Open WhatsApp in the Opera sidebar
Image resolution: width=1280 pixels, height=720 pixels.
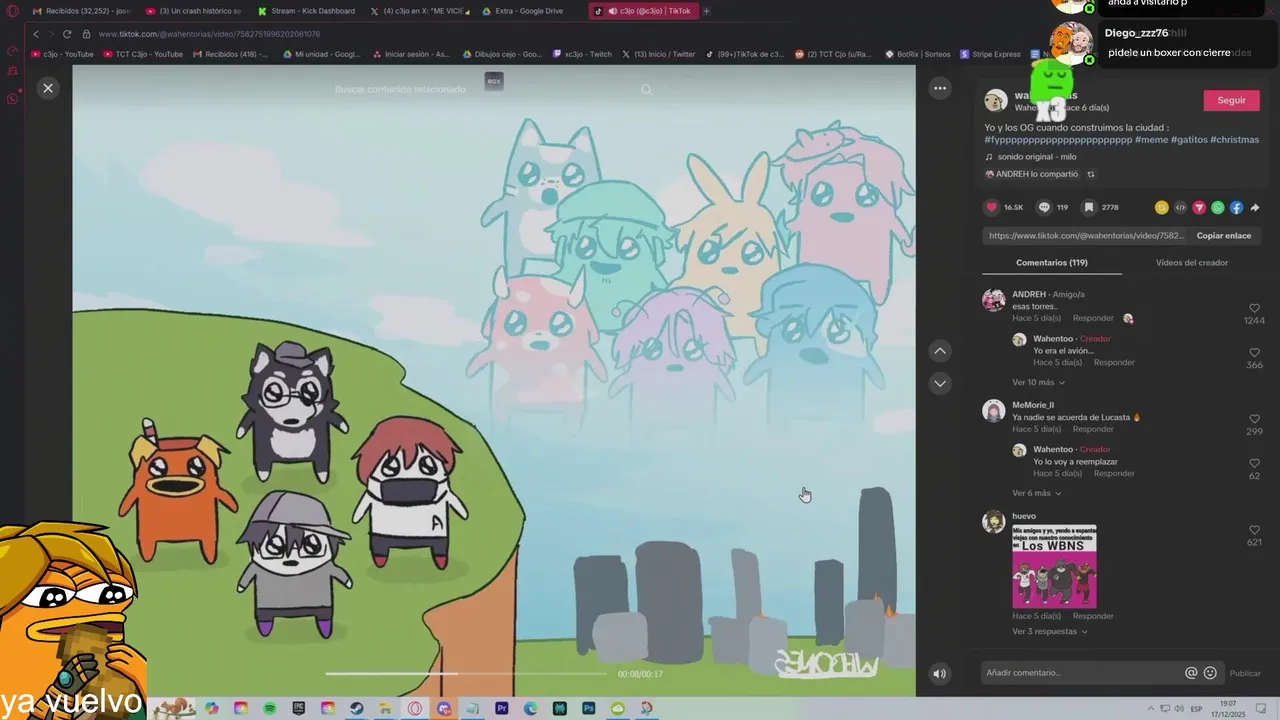12,98
